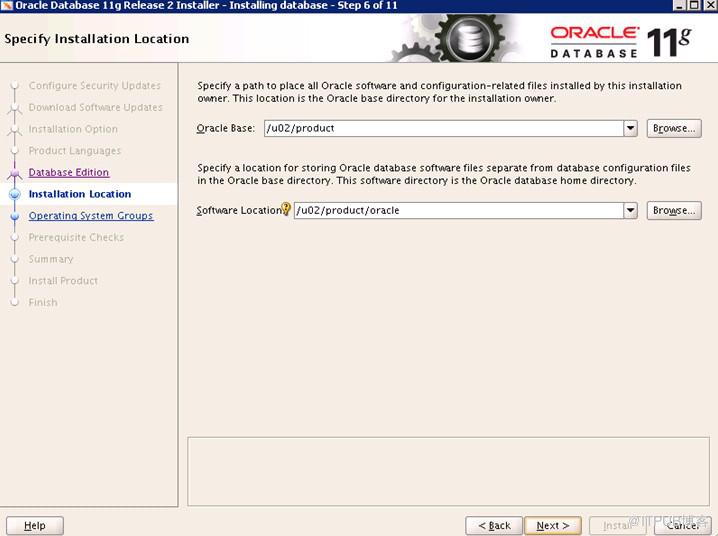Maximize the installer window
This screenshot has height=536, width=718.
pos(694,5)
